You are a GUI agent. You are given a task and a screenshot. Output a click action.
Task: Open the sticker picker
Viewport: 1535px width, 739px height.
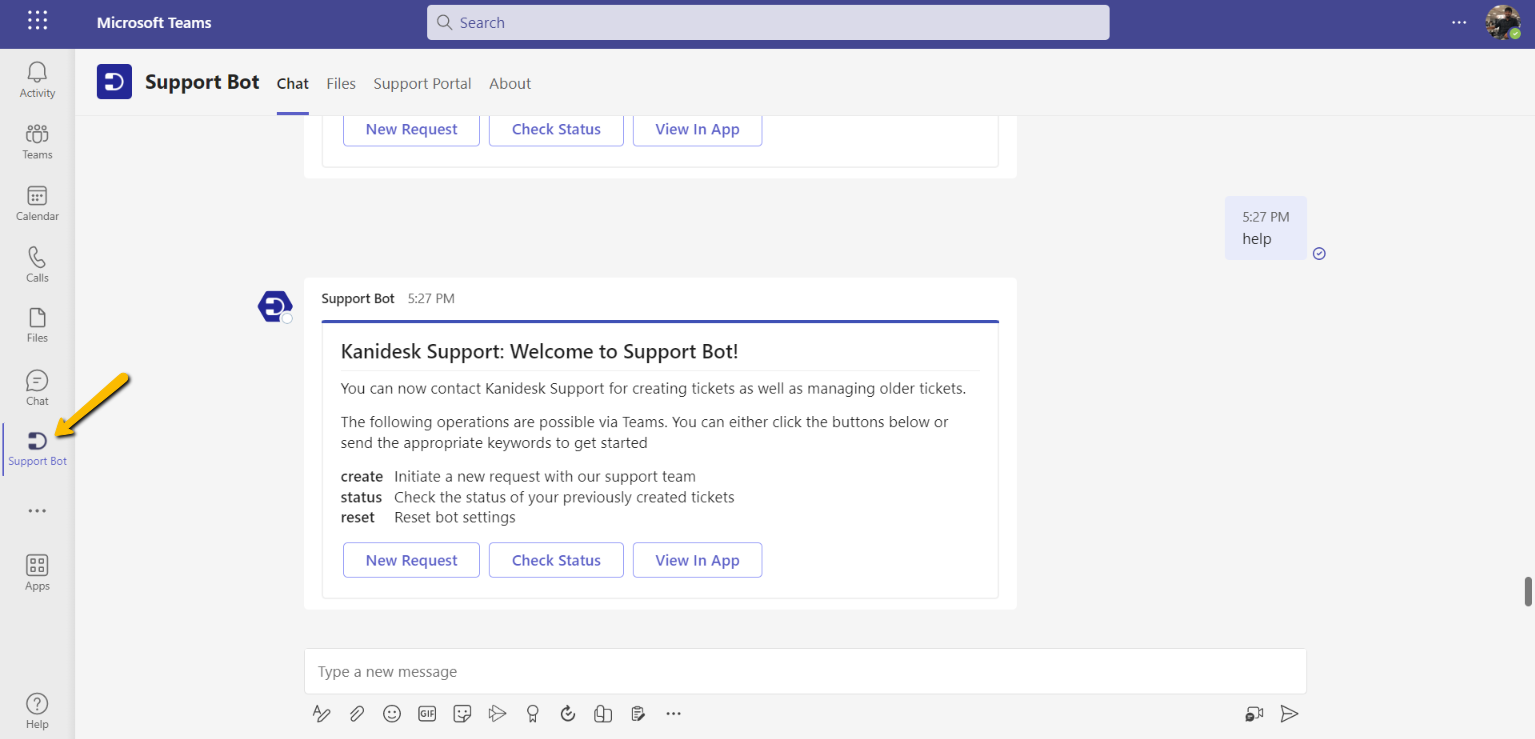click(x=462, y=713)
